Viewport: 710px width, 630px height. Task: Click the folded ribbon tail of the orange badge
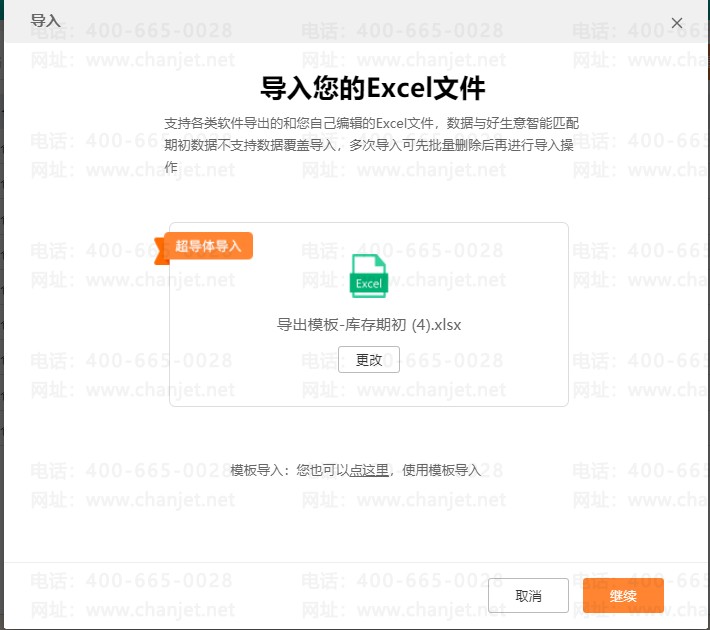coord(159,251)
